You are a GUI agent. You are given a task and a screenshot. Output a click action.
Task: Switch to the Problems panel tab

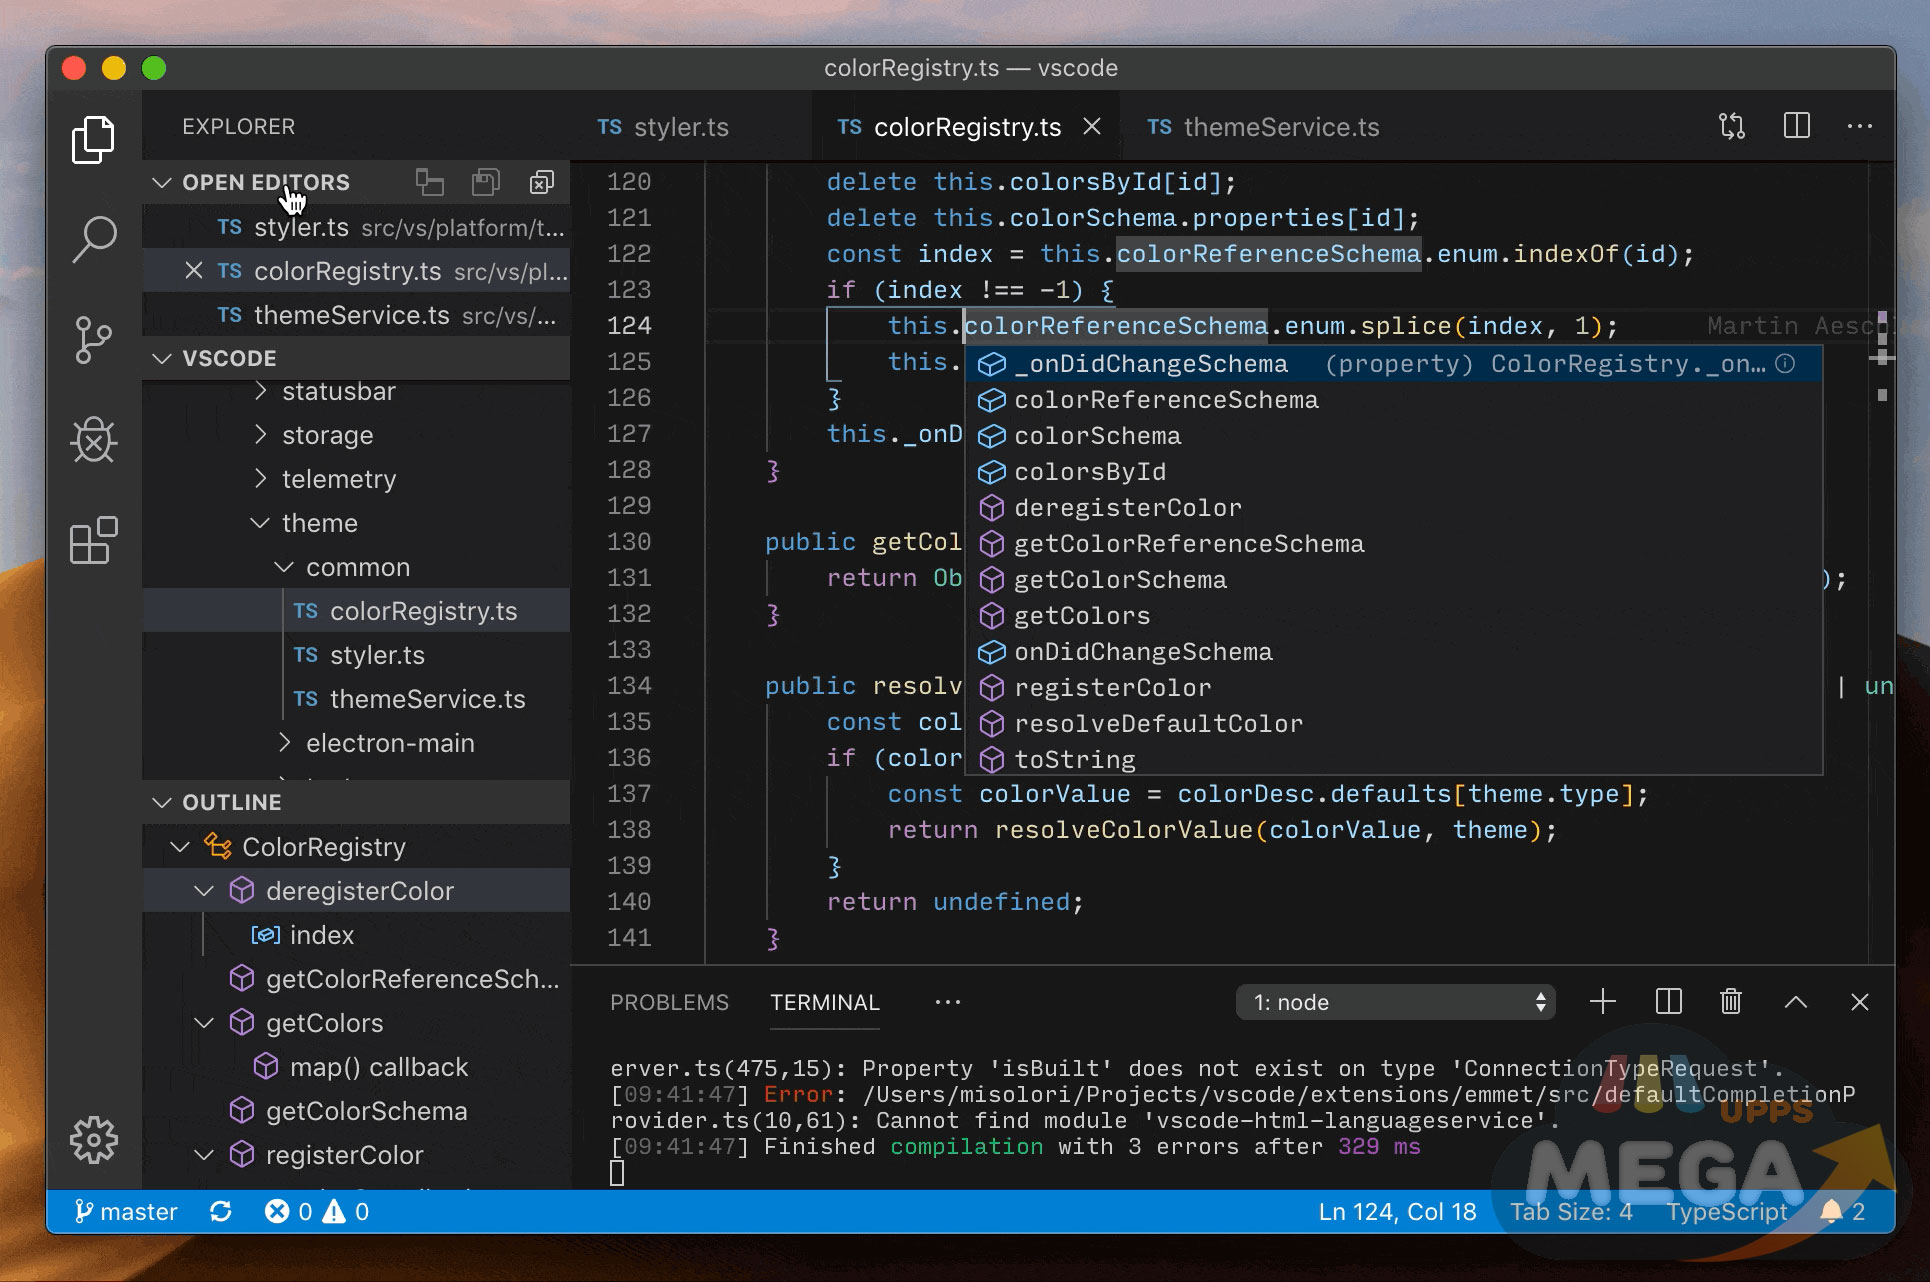(669, 1002)
